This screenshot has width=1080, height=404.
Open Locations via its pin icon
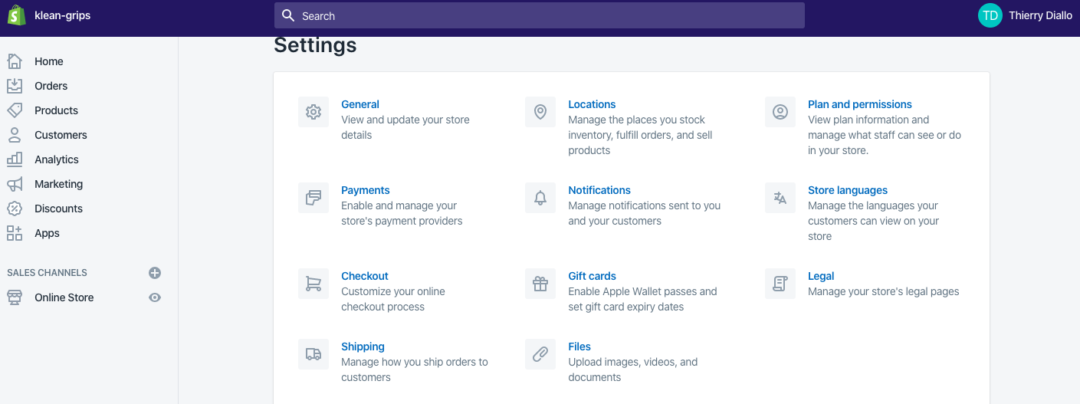[540, 111]
